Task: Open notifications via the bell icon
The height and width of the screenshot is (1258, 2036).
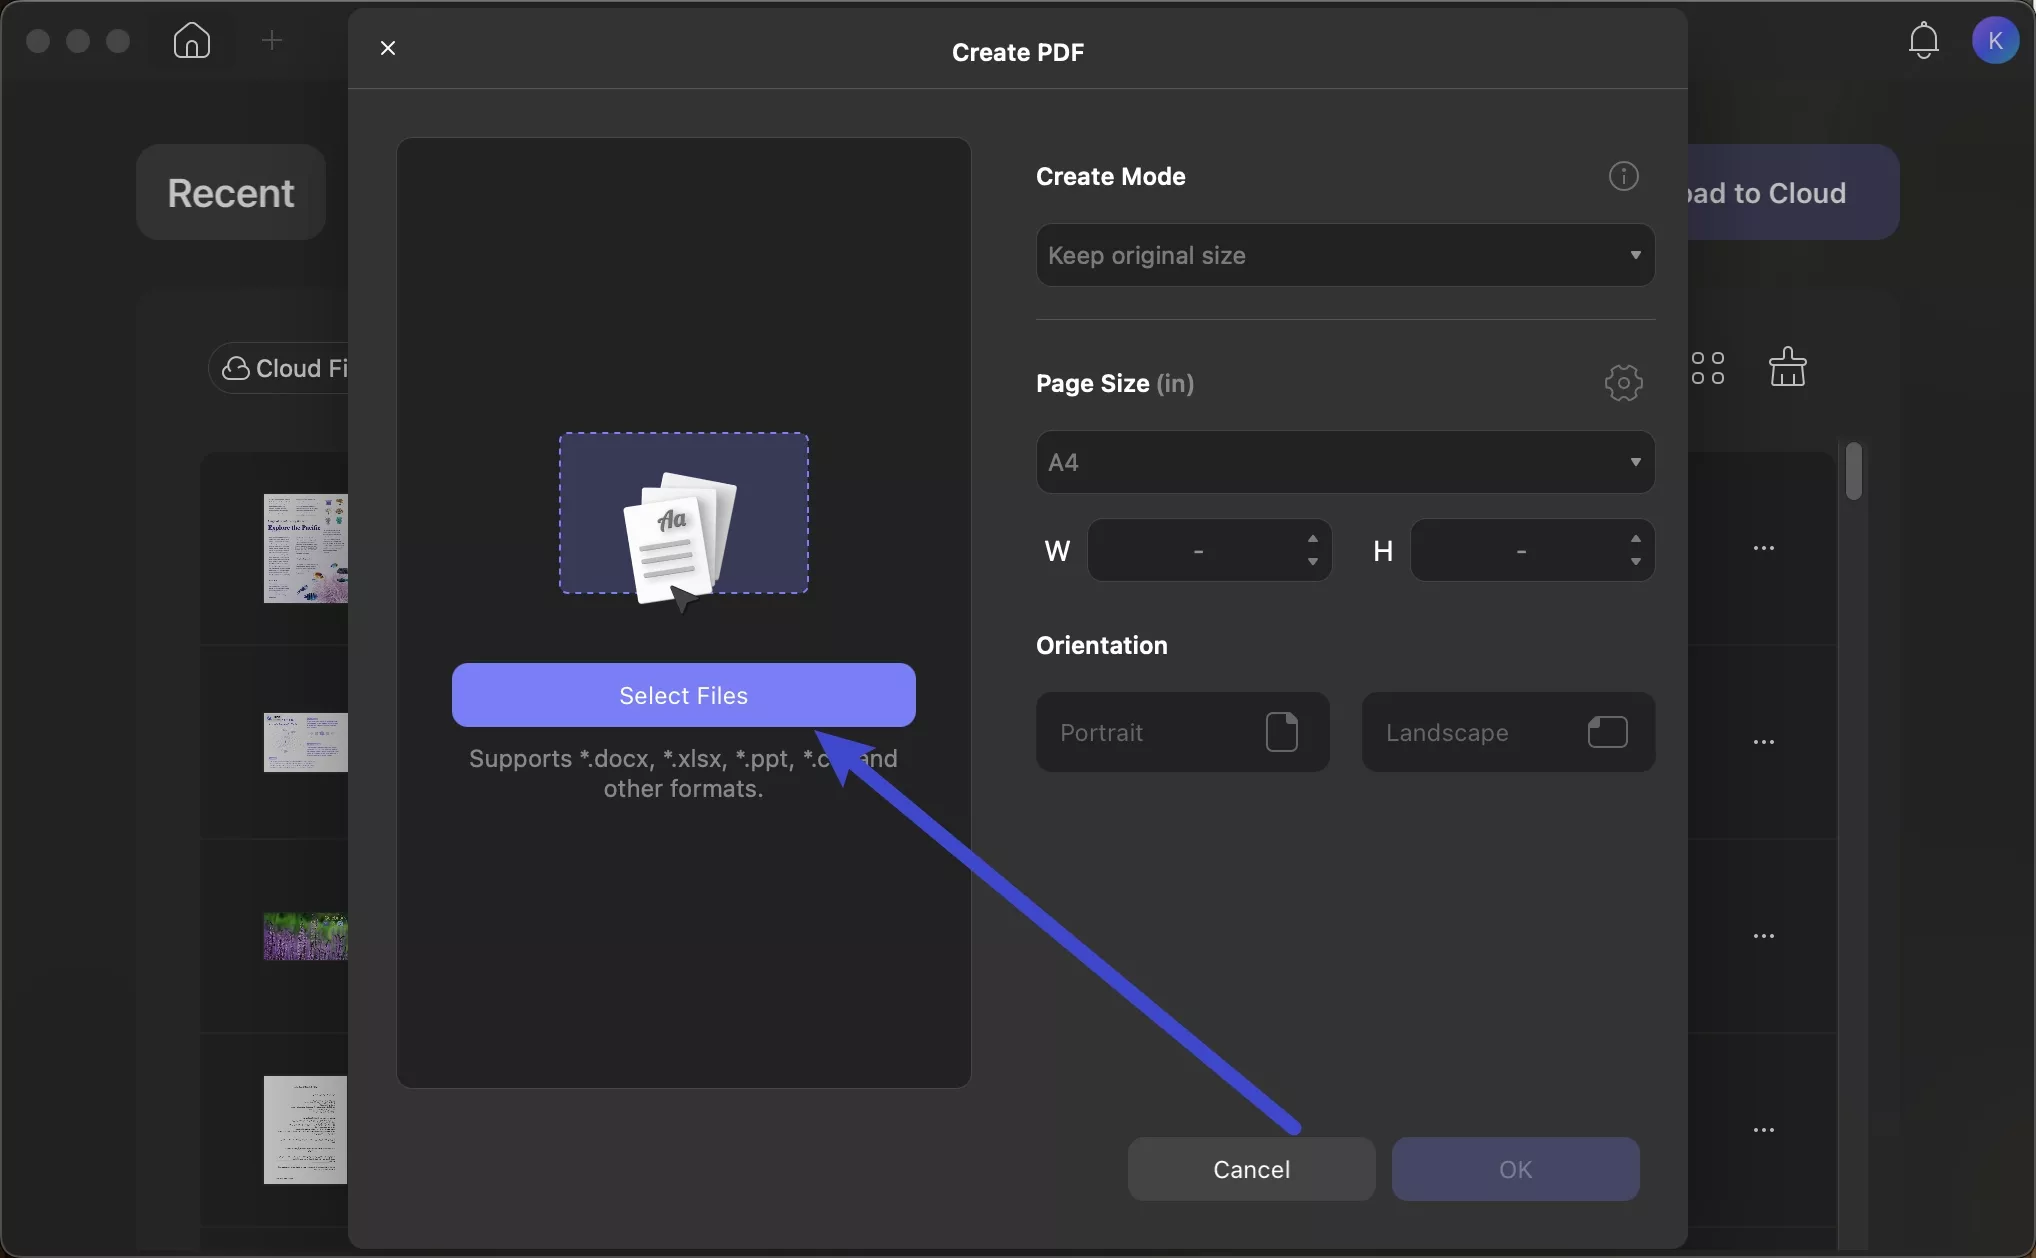Action: tap(1923, 40)
